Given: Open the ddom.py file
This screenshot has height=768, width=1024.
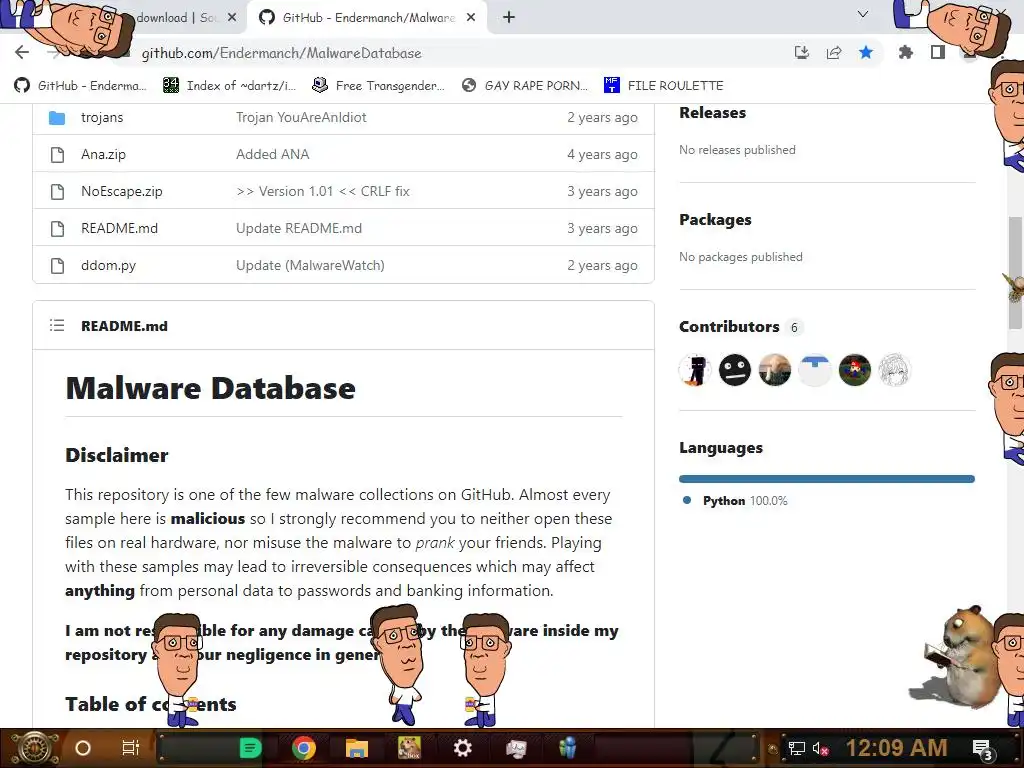Looking at the screenshot, I should [108, 266].
